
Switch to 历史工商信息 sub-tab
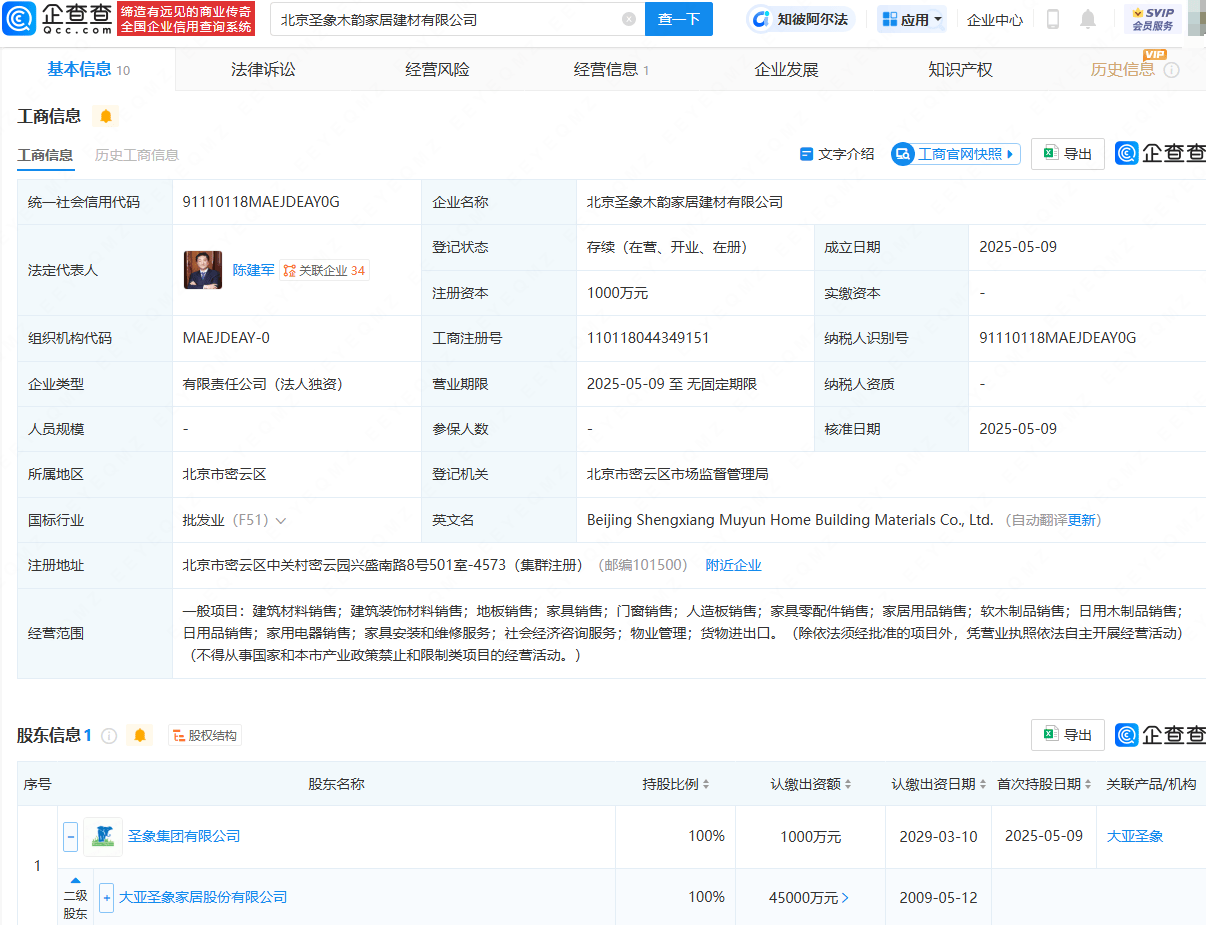coord(137,155)
